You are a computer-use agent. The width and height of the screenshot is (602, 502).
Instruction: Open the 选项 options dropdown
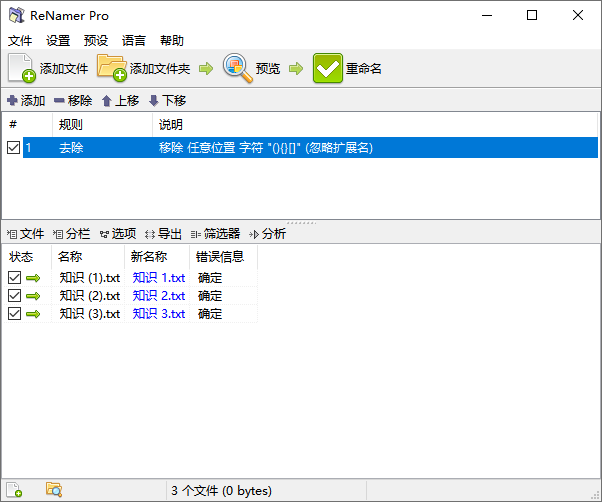coord(118,234)
